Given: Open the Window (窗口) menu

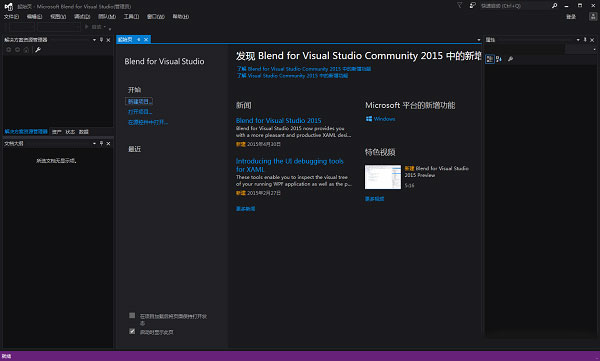Looking at the screenshot, I should click(x=156, y=17).
